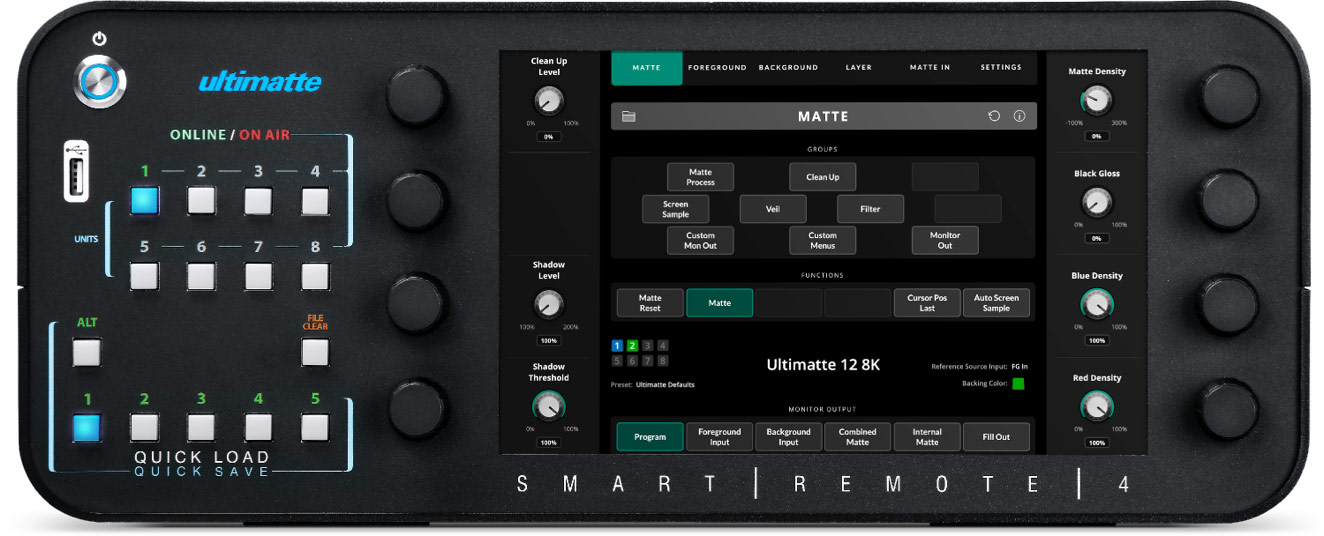
Task: Open the Filter group
Action: [x=871, y=209]
